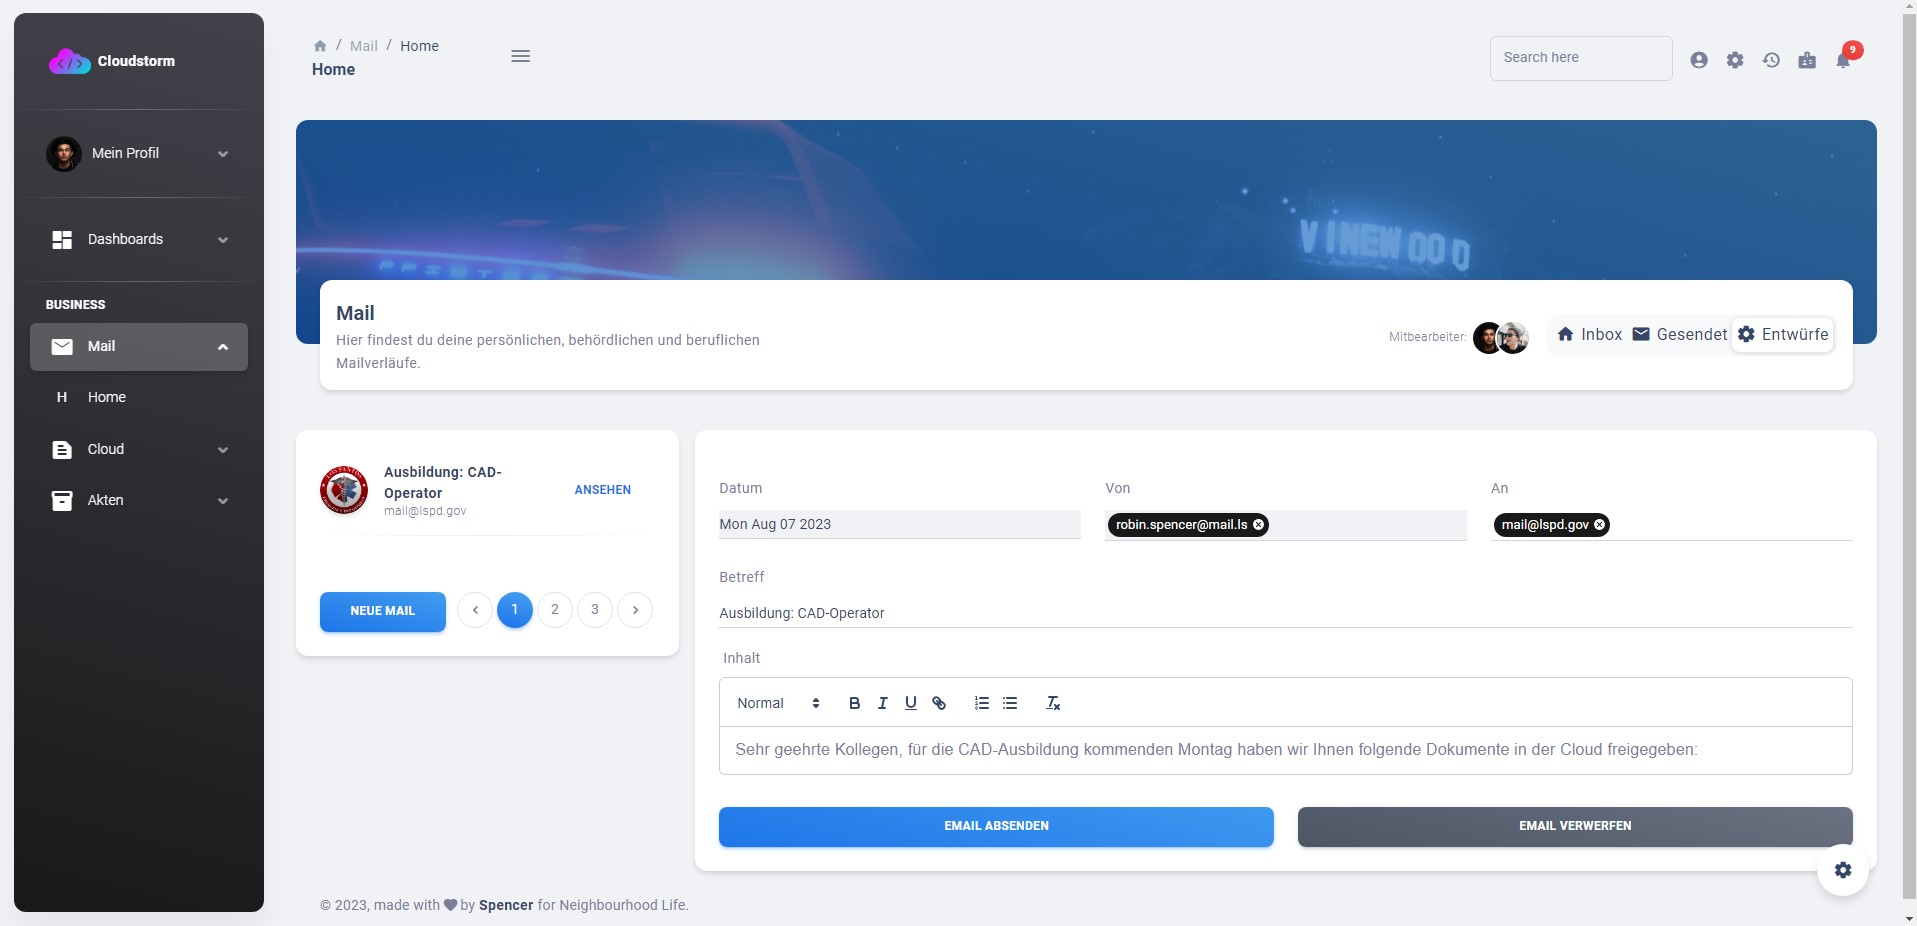Click the underline formatting icon
1917x926 pixels.
tap(910, 703)
